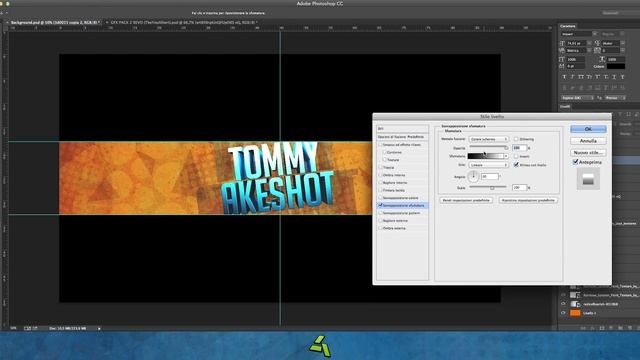640x360 pixels.
Task: Select Opzioni di fusione: Predefinite
Action: [x=402, y=137]
